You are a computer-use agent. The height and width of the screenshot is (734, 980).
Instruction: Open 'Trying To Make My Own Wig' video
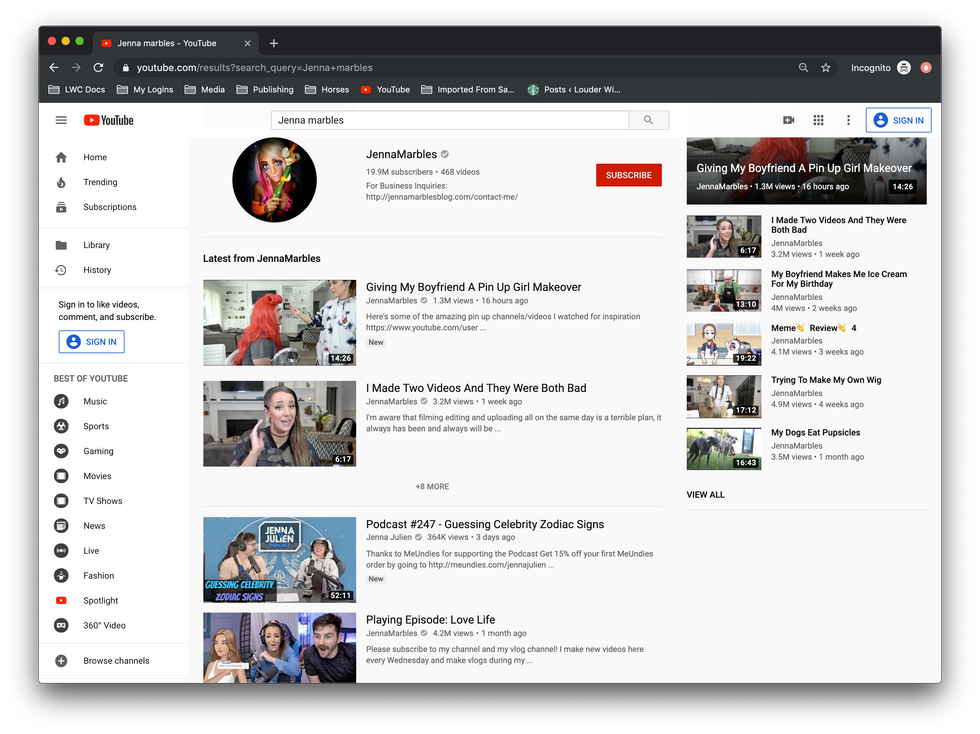pyautogui.click(x=826, y=380)
